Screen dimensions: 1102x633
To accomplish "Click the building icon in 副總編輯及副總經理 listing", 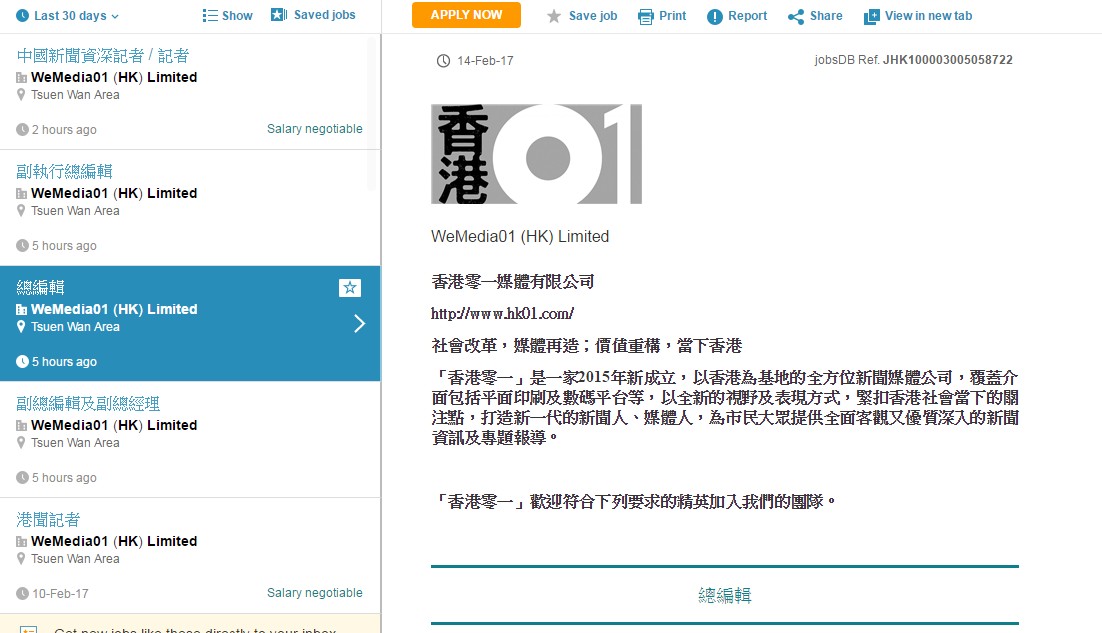I will 22,426.
